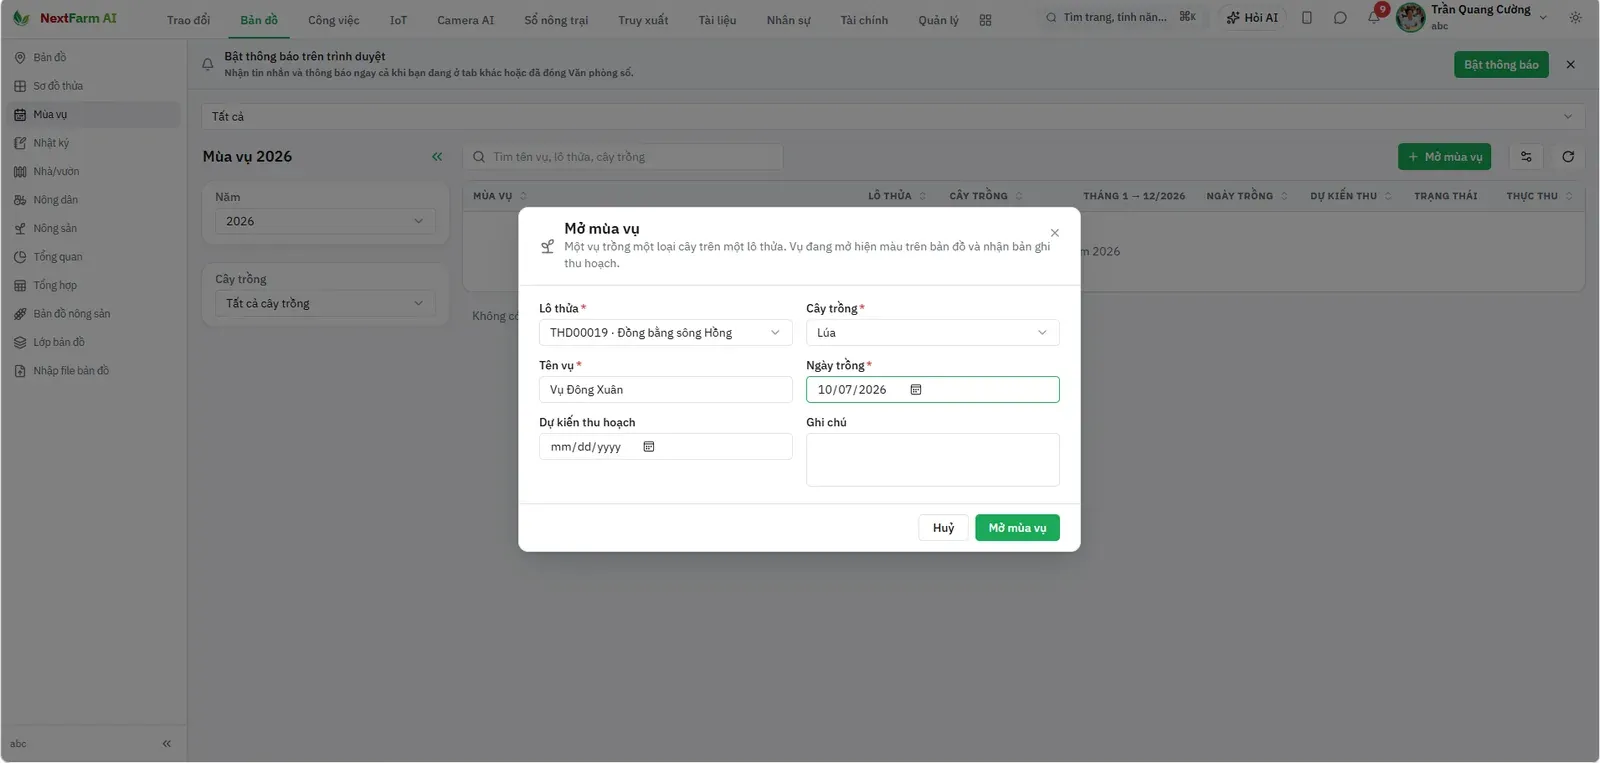Switch to the Camera AI tab

tap(466, 20)
